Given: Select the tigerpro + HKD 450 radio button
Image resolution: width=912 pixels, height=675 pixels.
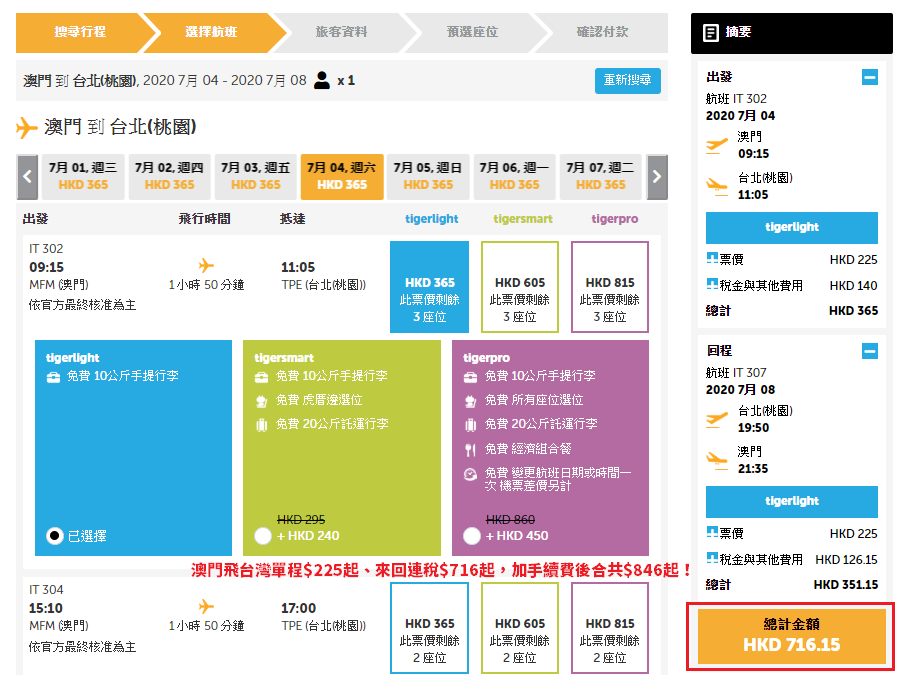Looking at the screenshot, I should click(x=472, y=535).
